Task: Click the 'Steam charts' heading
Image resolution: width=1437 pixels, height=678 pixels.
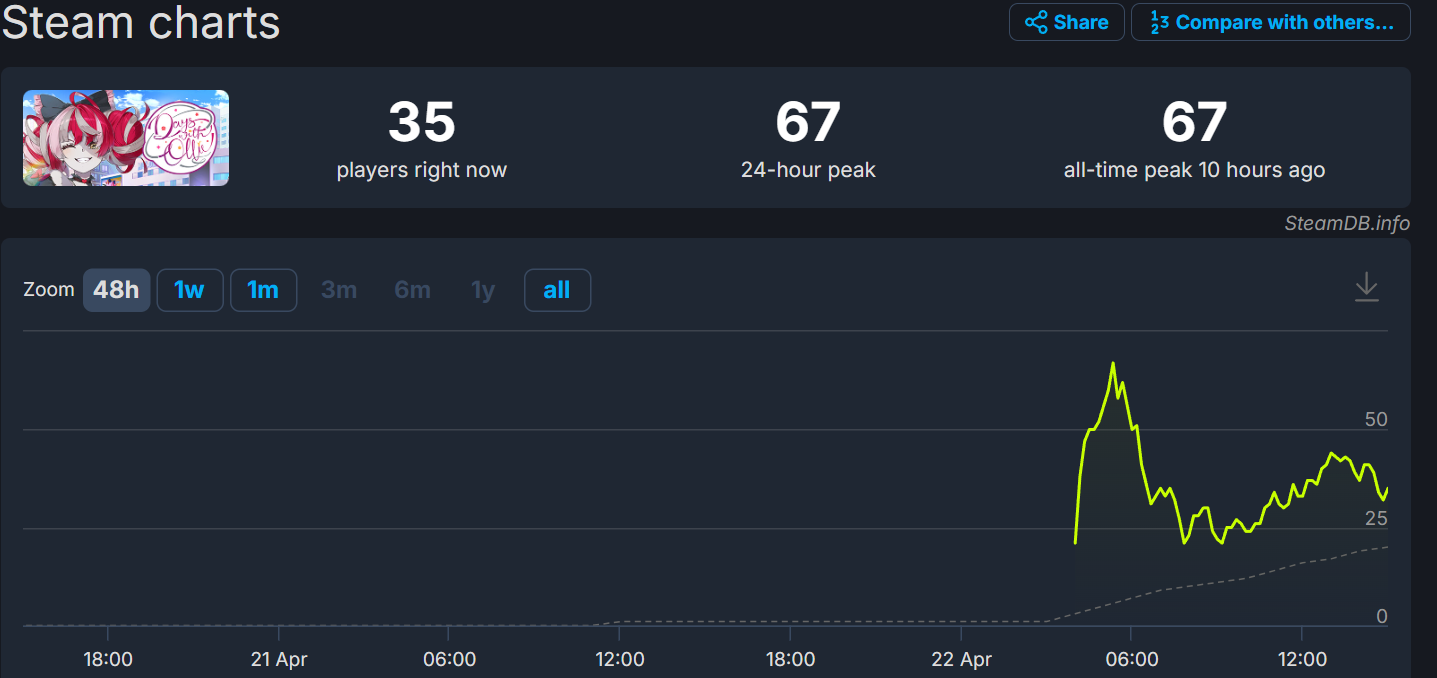Action: (141, 22)
